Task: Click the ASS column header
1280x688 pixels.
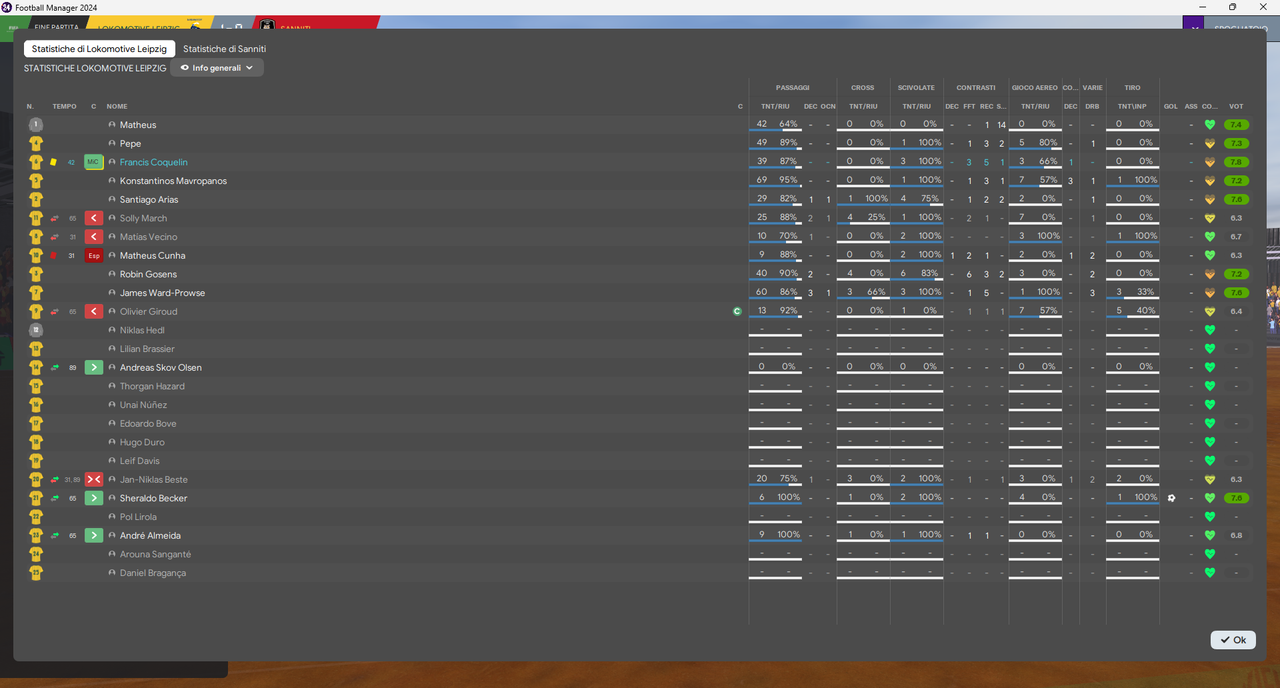Action: tap(1191, 106)
